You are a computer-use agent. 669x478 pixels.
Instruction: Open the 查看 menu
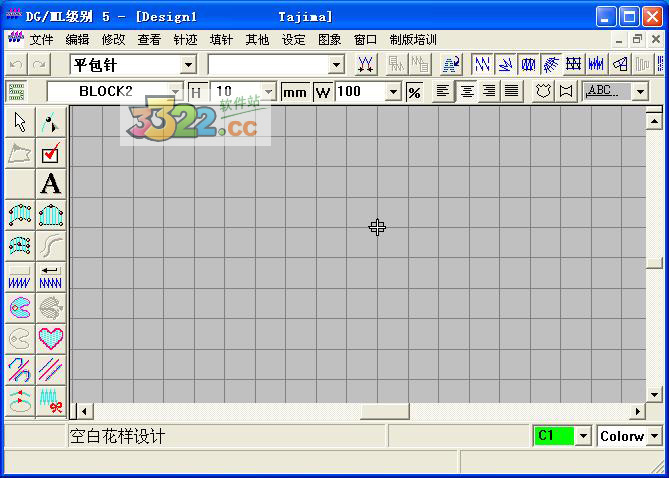point(149,40)
